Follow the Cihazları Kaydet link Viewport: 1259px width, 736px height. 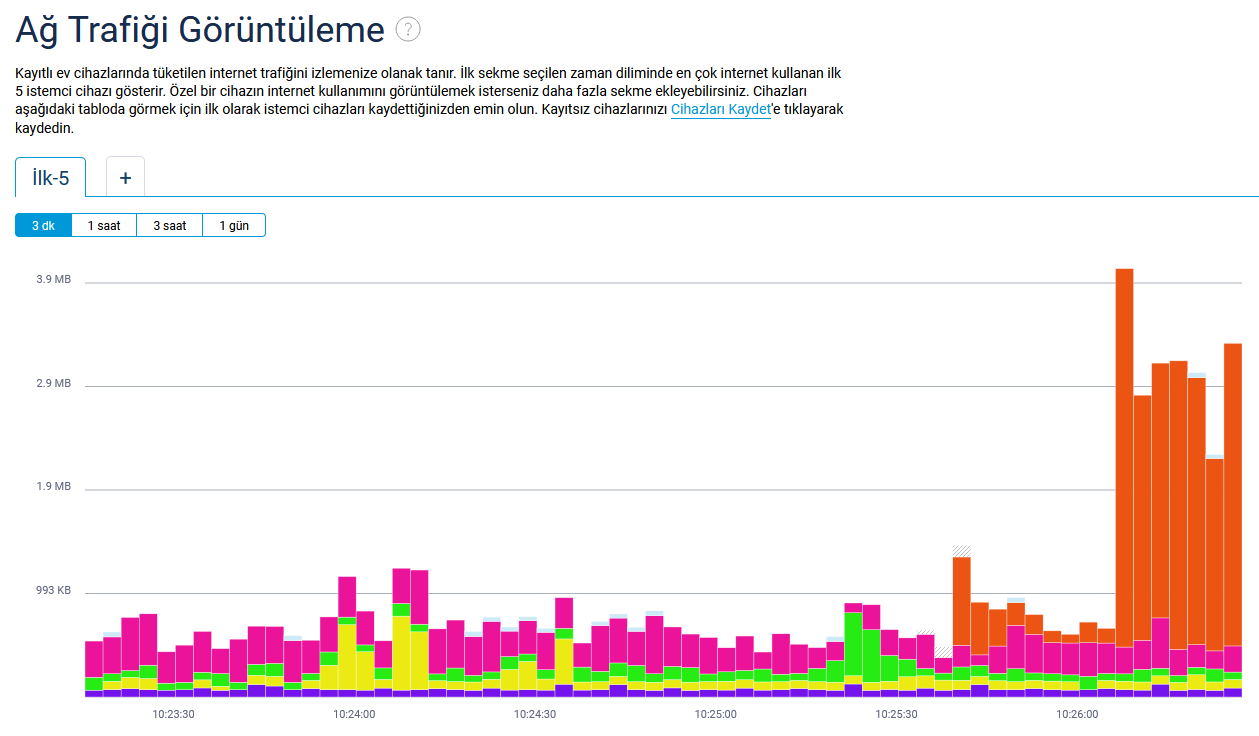point(721,109)
